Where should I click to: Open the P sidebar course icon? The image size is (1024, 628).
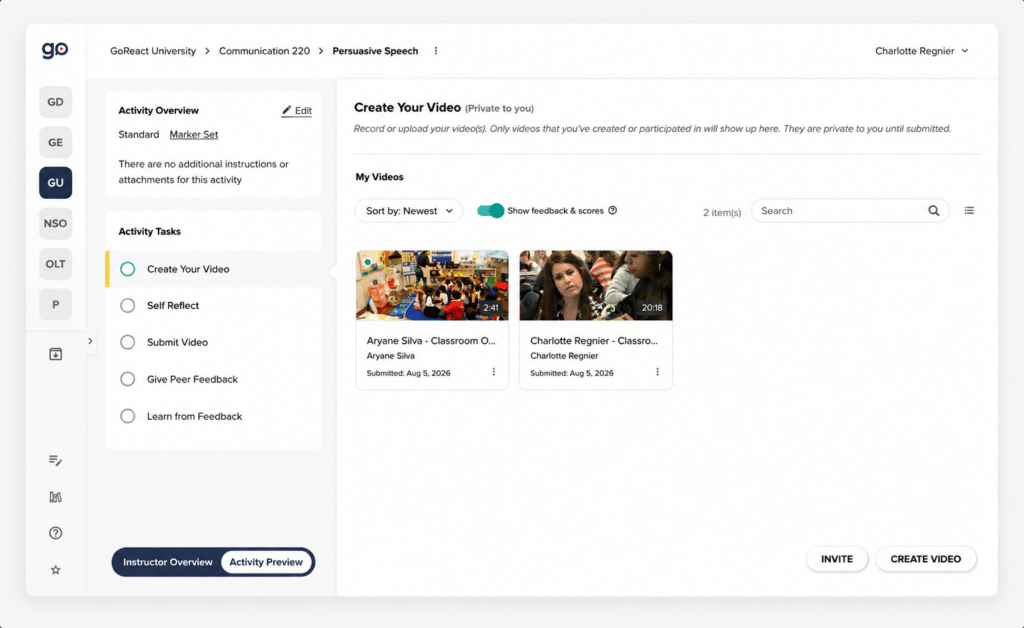point(56,304)
